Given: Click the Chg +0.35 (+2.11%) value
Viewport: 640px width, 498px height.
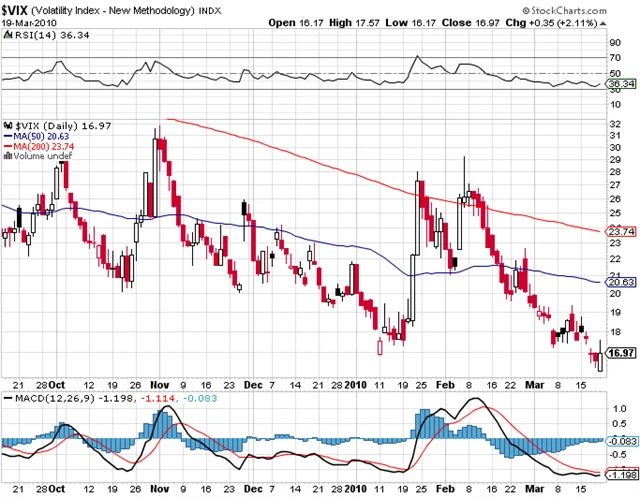Looking at the screenshot, I should pos(551,23).
